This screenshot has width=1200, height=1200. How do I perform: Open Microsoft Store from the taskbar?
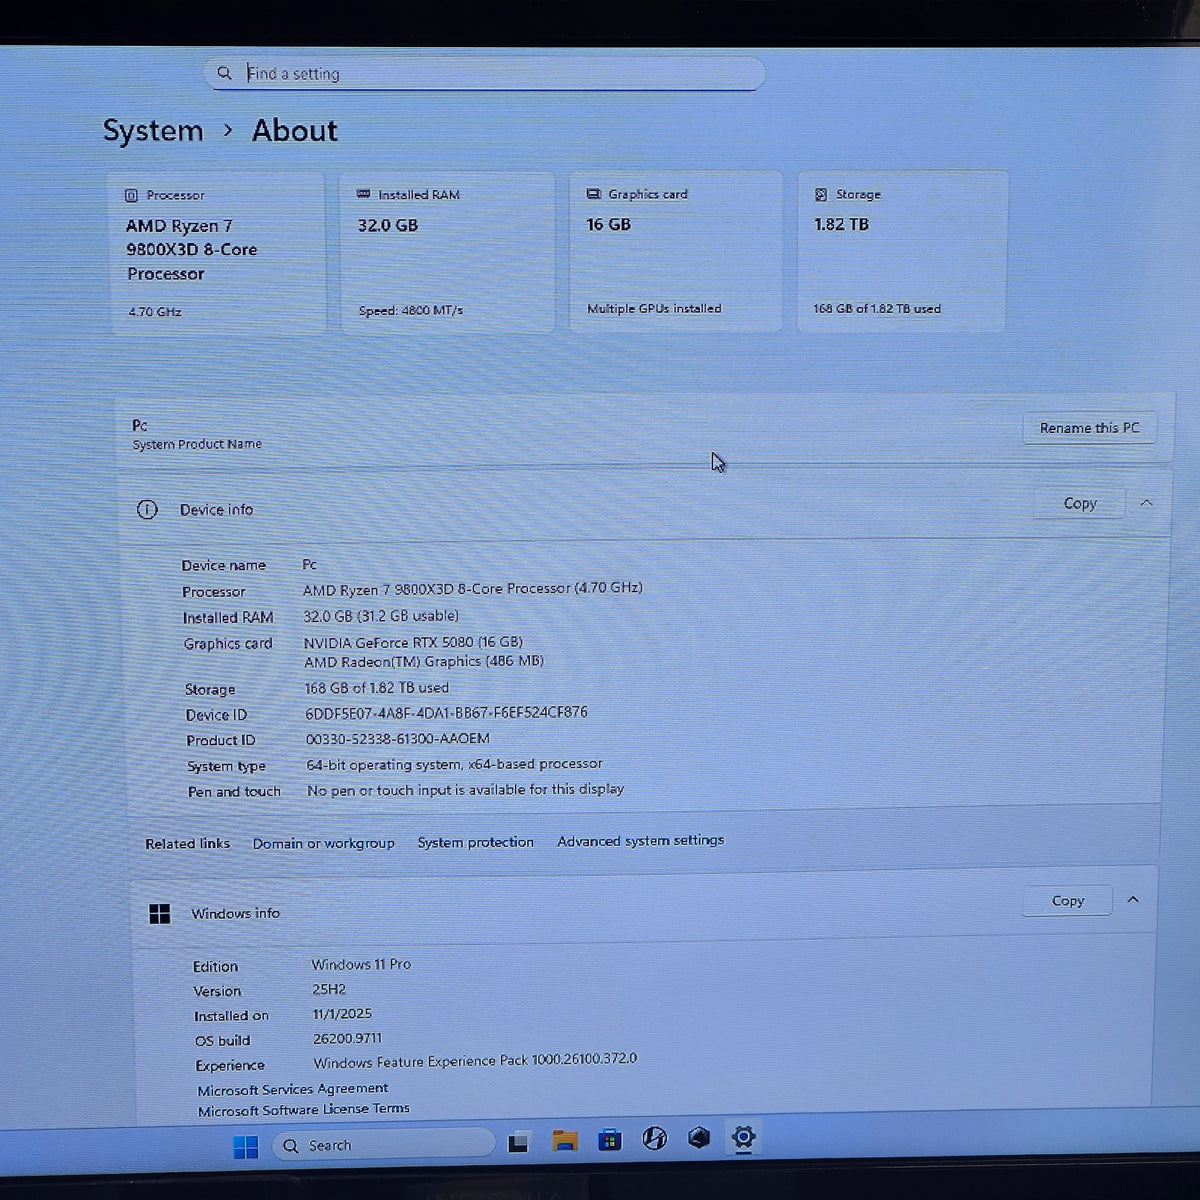click(x=609, y=1140)
